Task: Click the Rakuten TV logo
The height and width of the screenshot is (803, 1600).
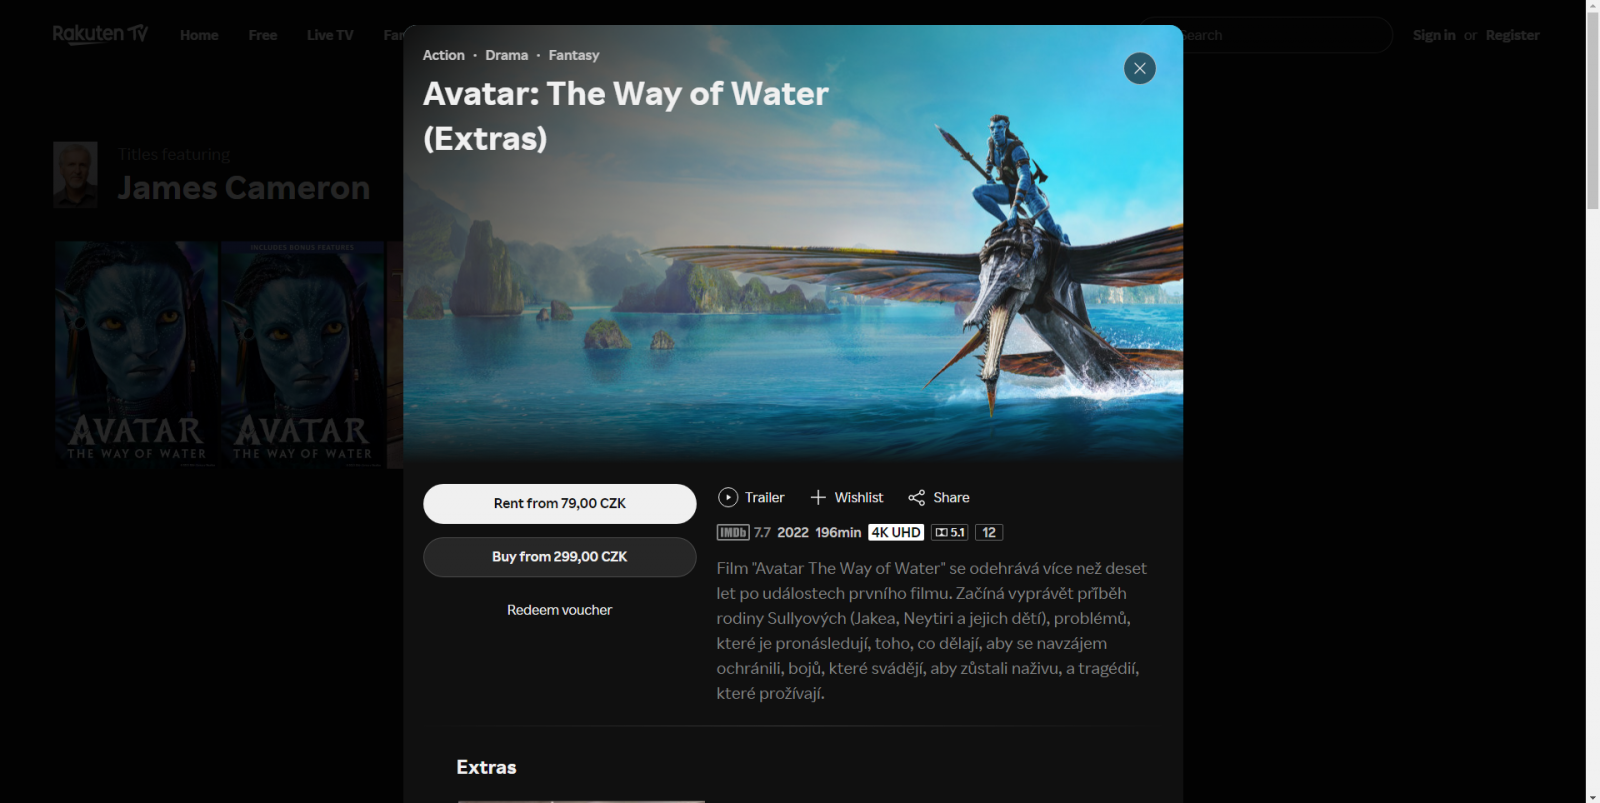Action: (x=100, y=34)
